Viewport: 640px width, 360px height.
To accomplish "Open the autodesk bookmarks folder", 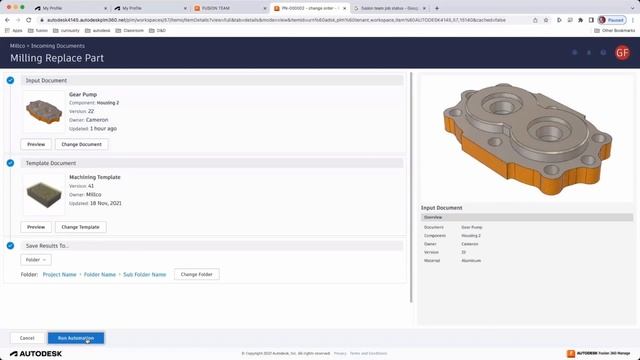I will (98, 31).
